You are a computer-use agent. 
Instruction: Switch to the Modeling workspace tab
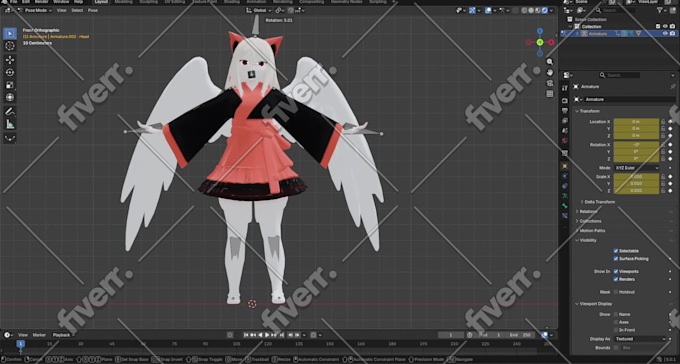[124, 2]
